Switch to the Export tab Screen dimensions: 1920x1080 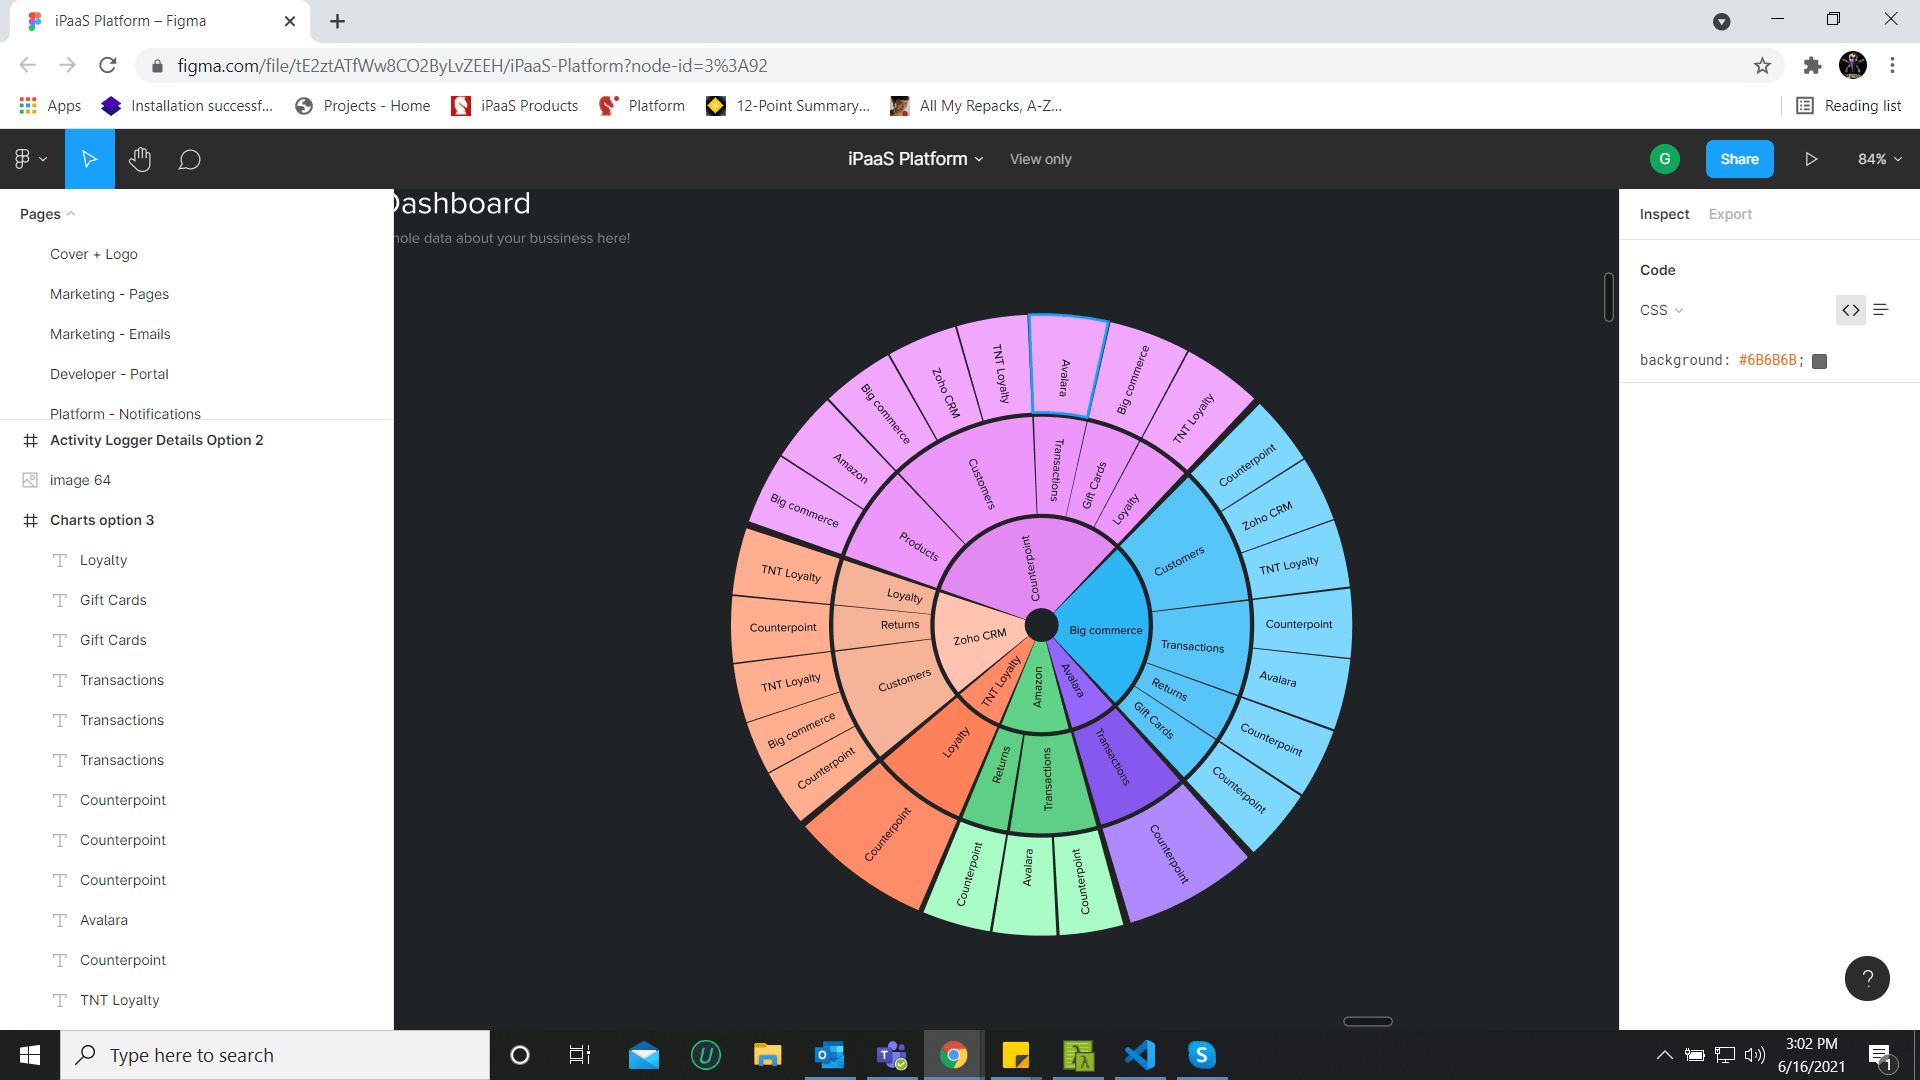point(1730,214)
